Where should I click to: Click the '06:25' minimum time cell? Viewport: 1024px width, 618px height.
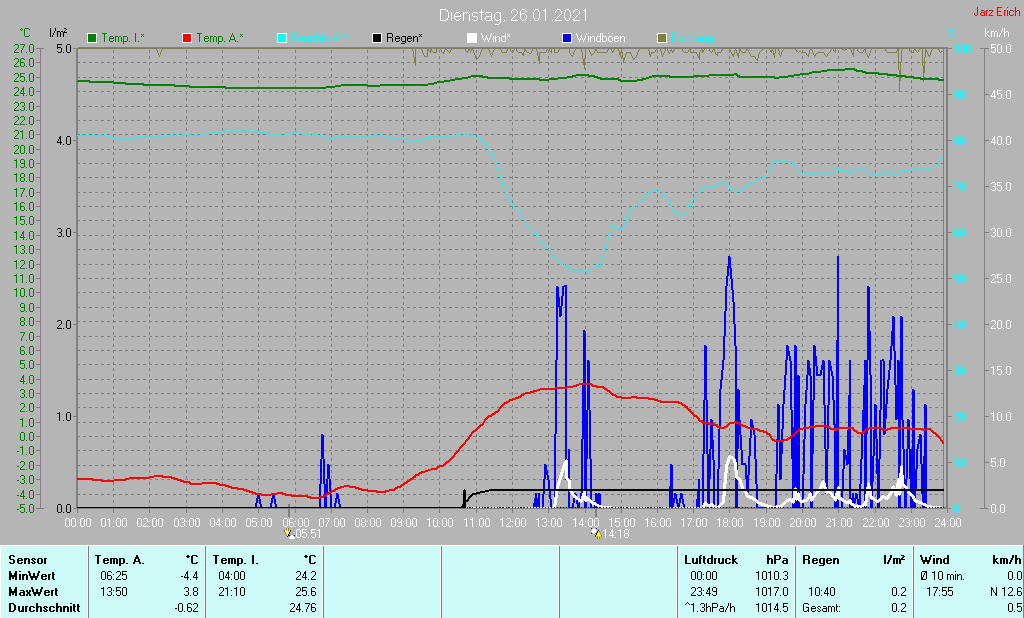(x=114, y=576)
